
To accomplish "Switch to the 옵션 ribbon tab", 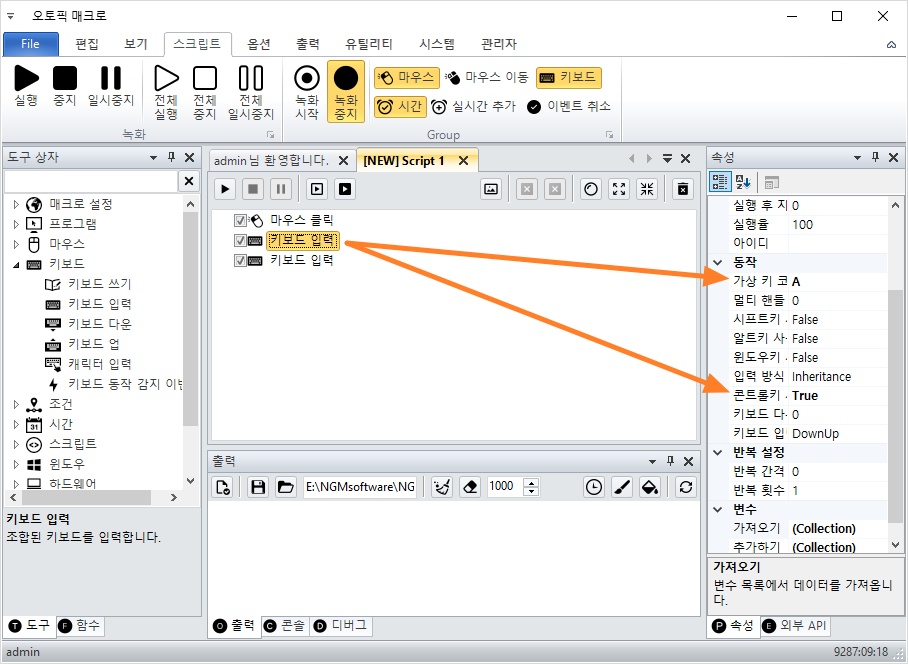I will click(x=259, y=44).
